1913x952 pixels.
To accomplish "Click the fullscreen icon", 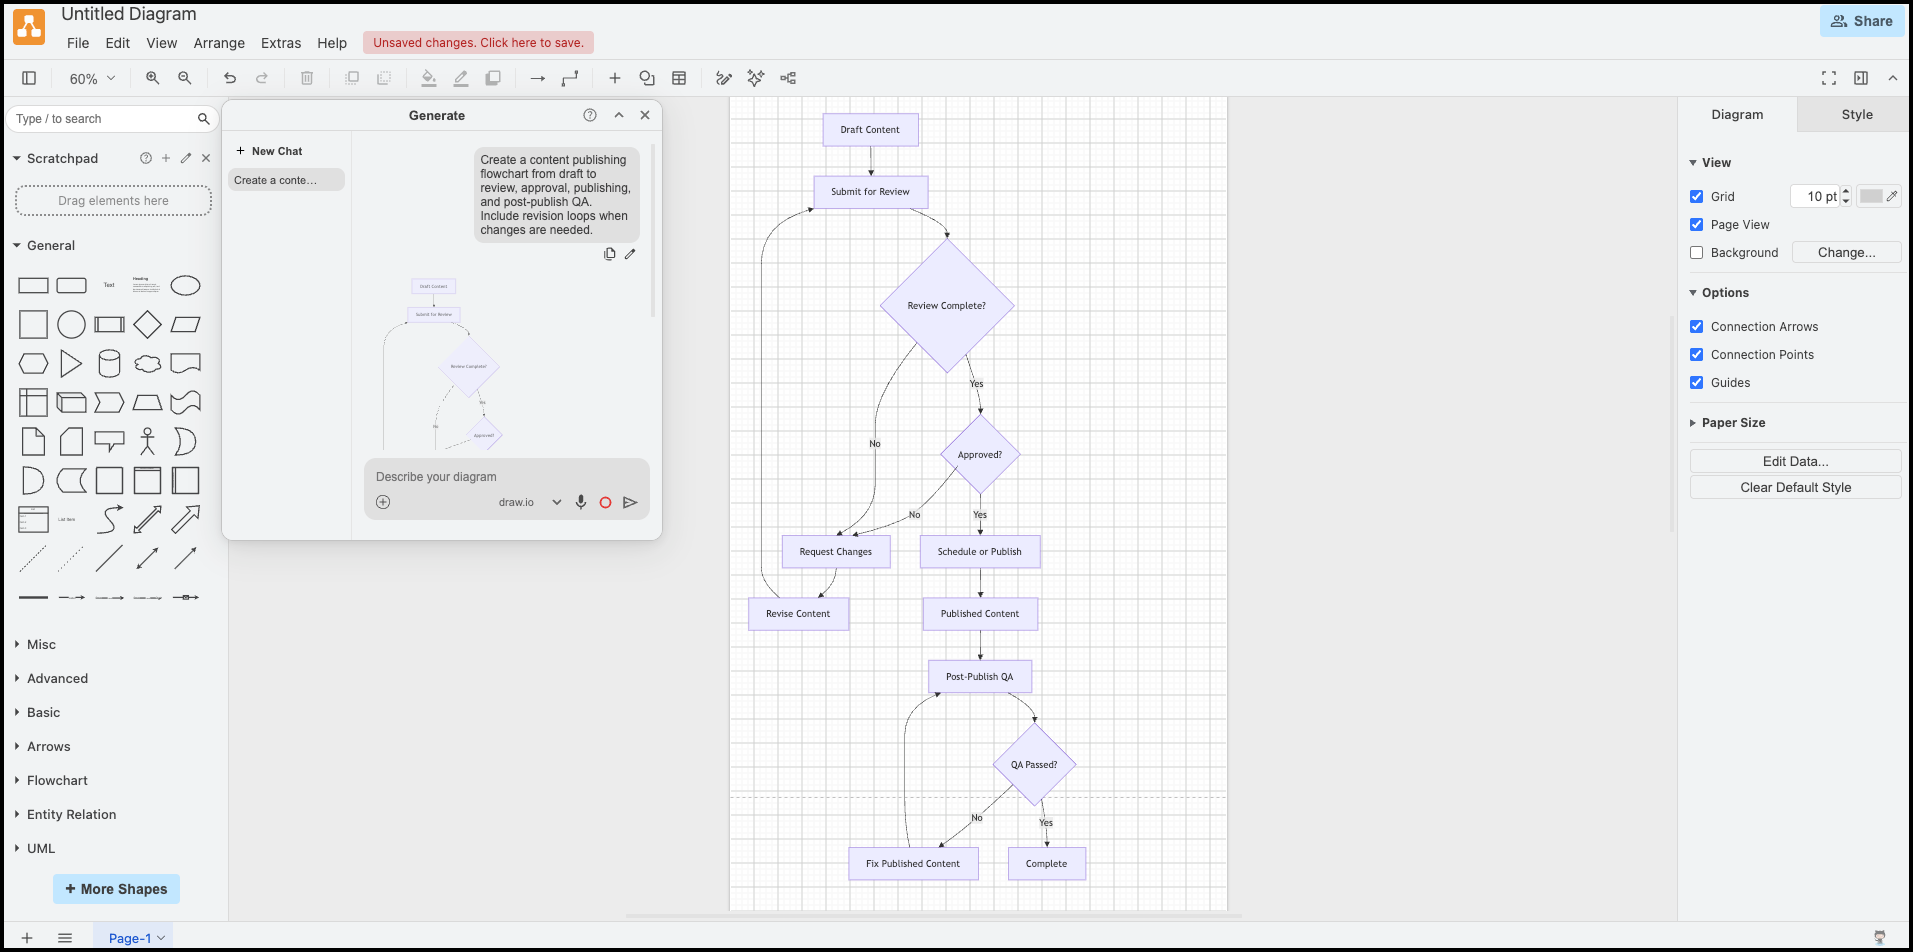I will [1829, 78].
